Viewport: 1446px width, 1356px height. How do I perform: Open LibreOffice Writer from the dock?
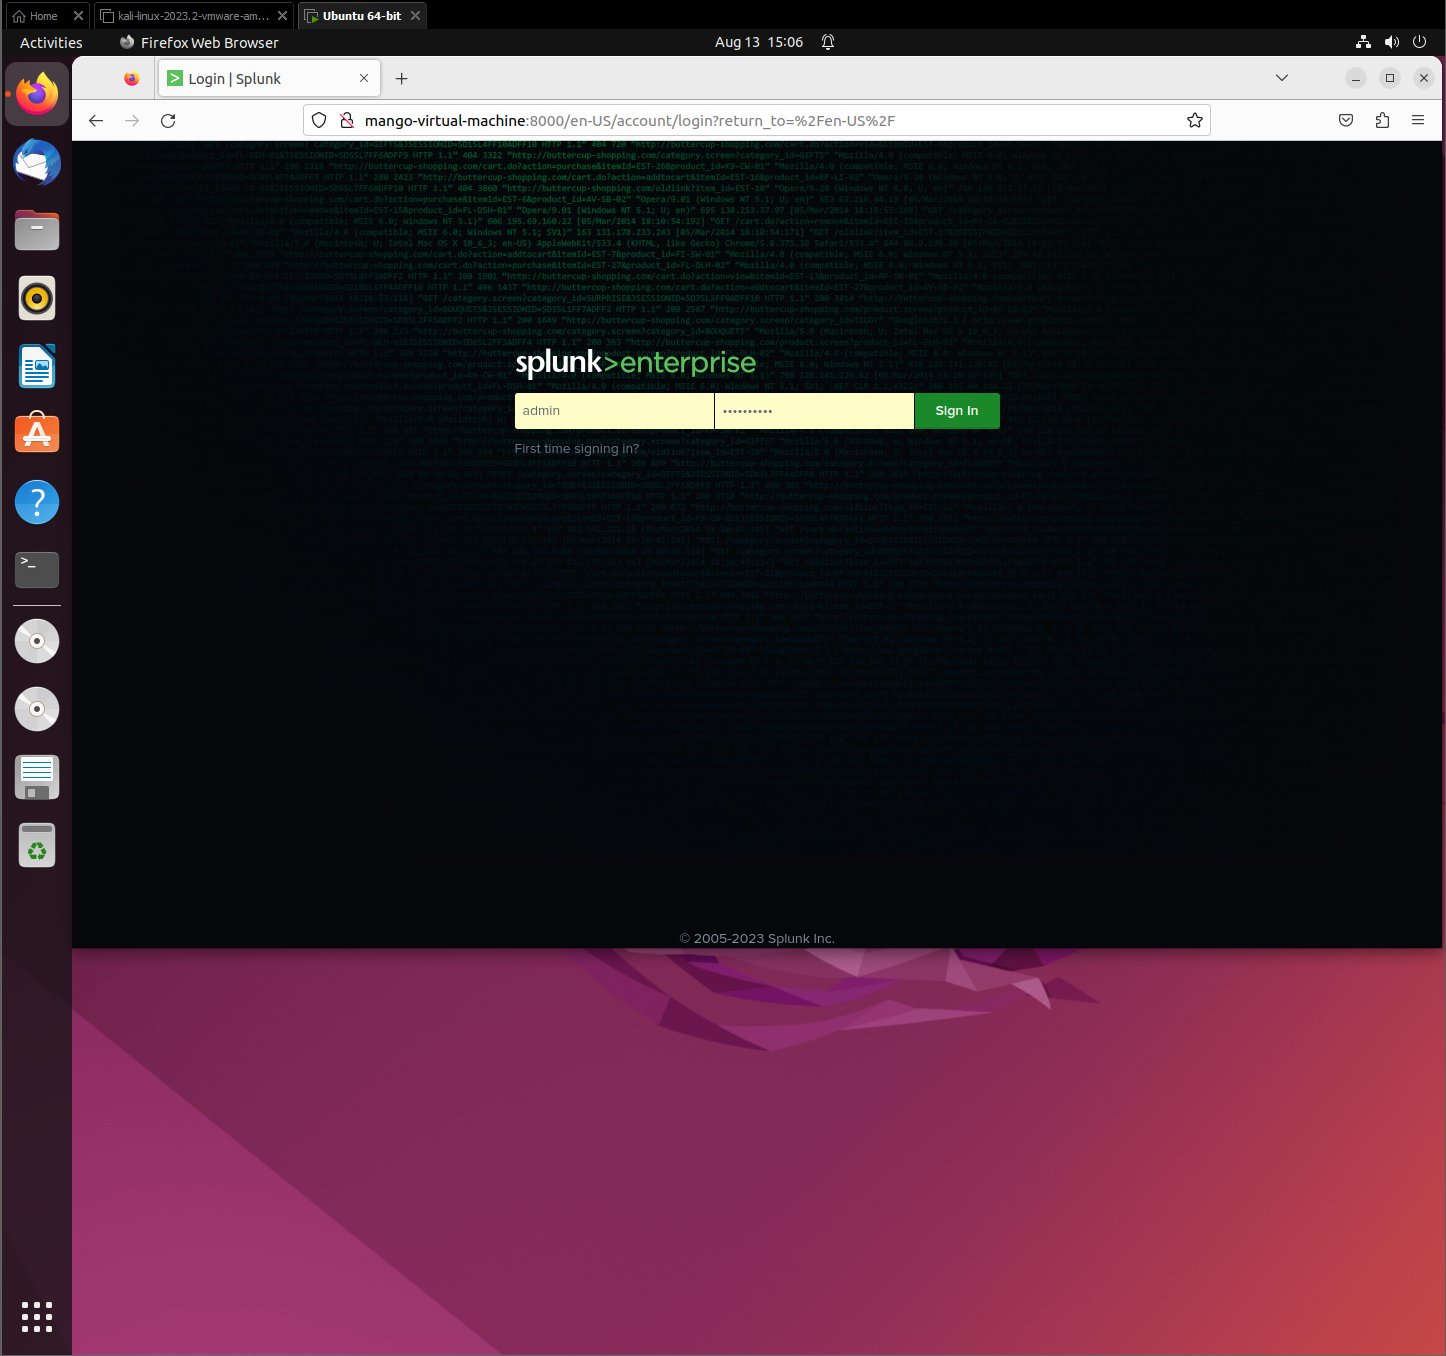click(37, 366)
